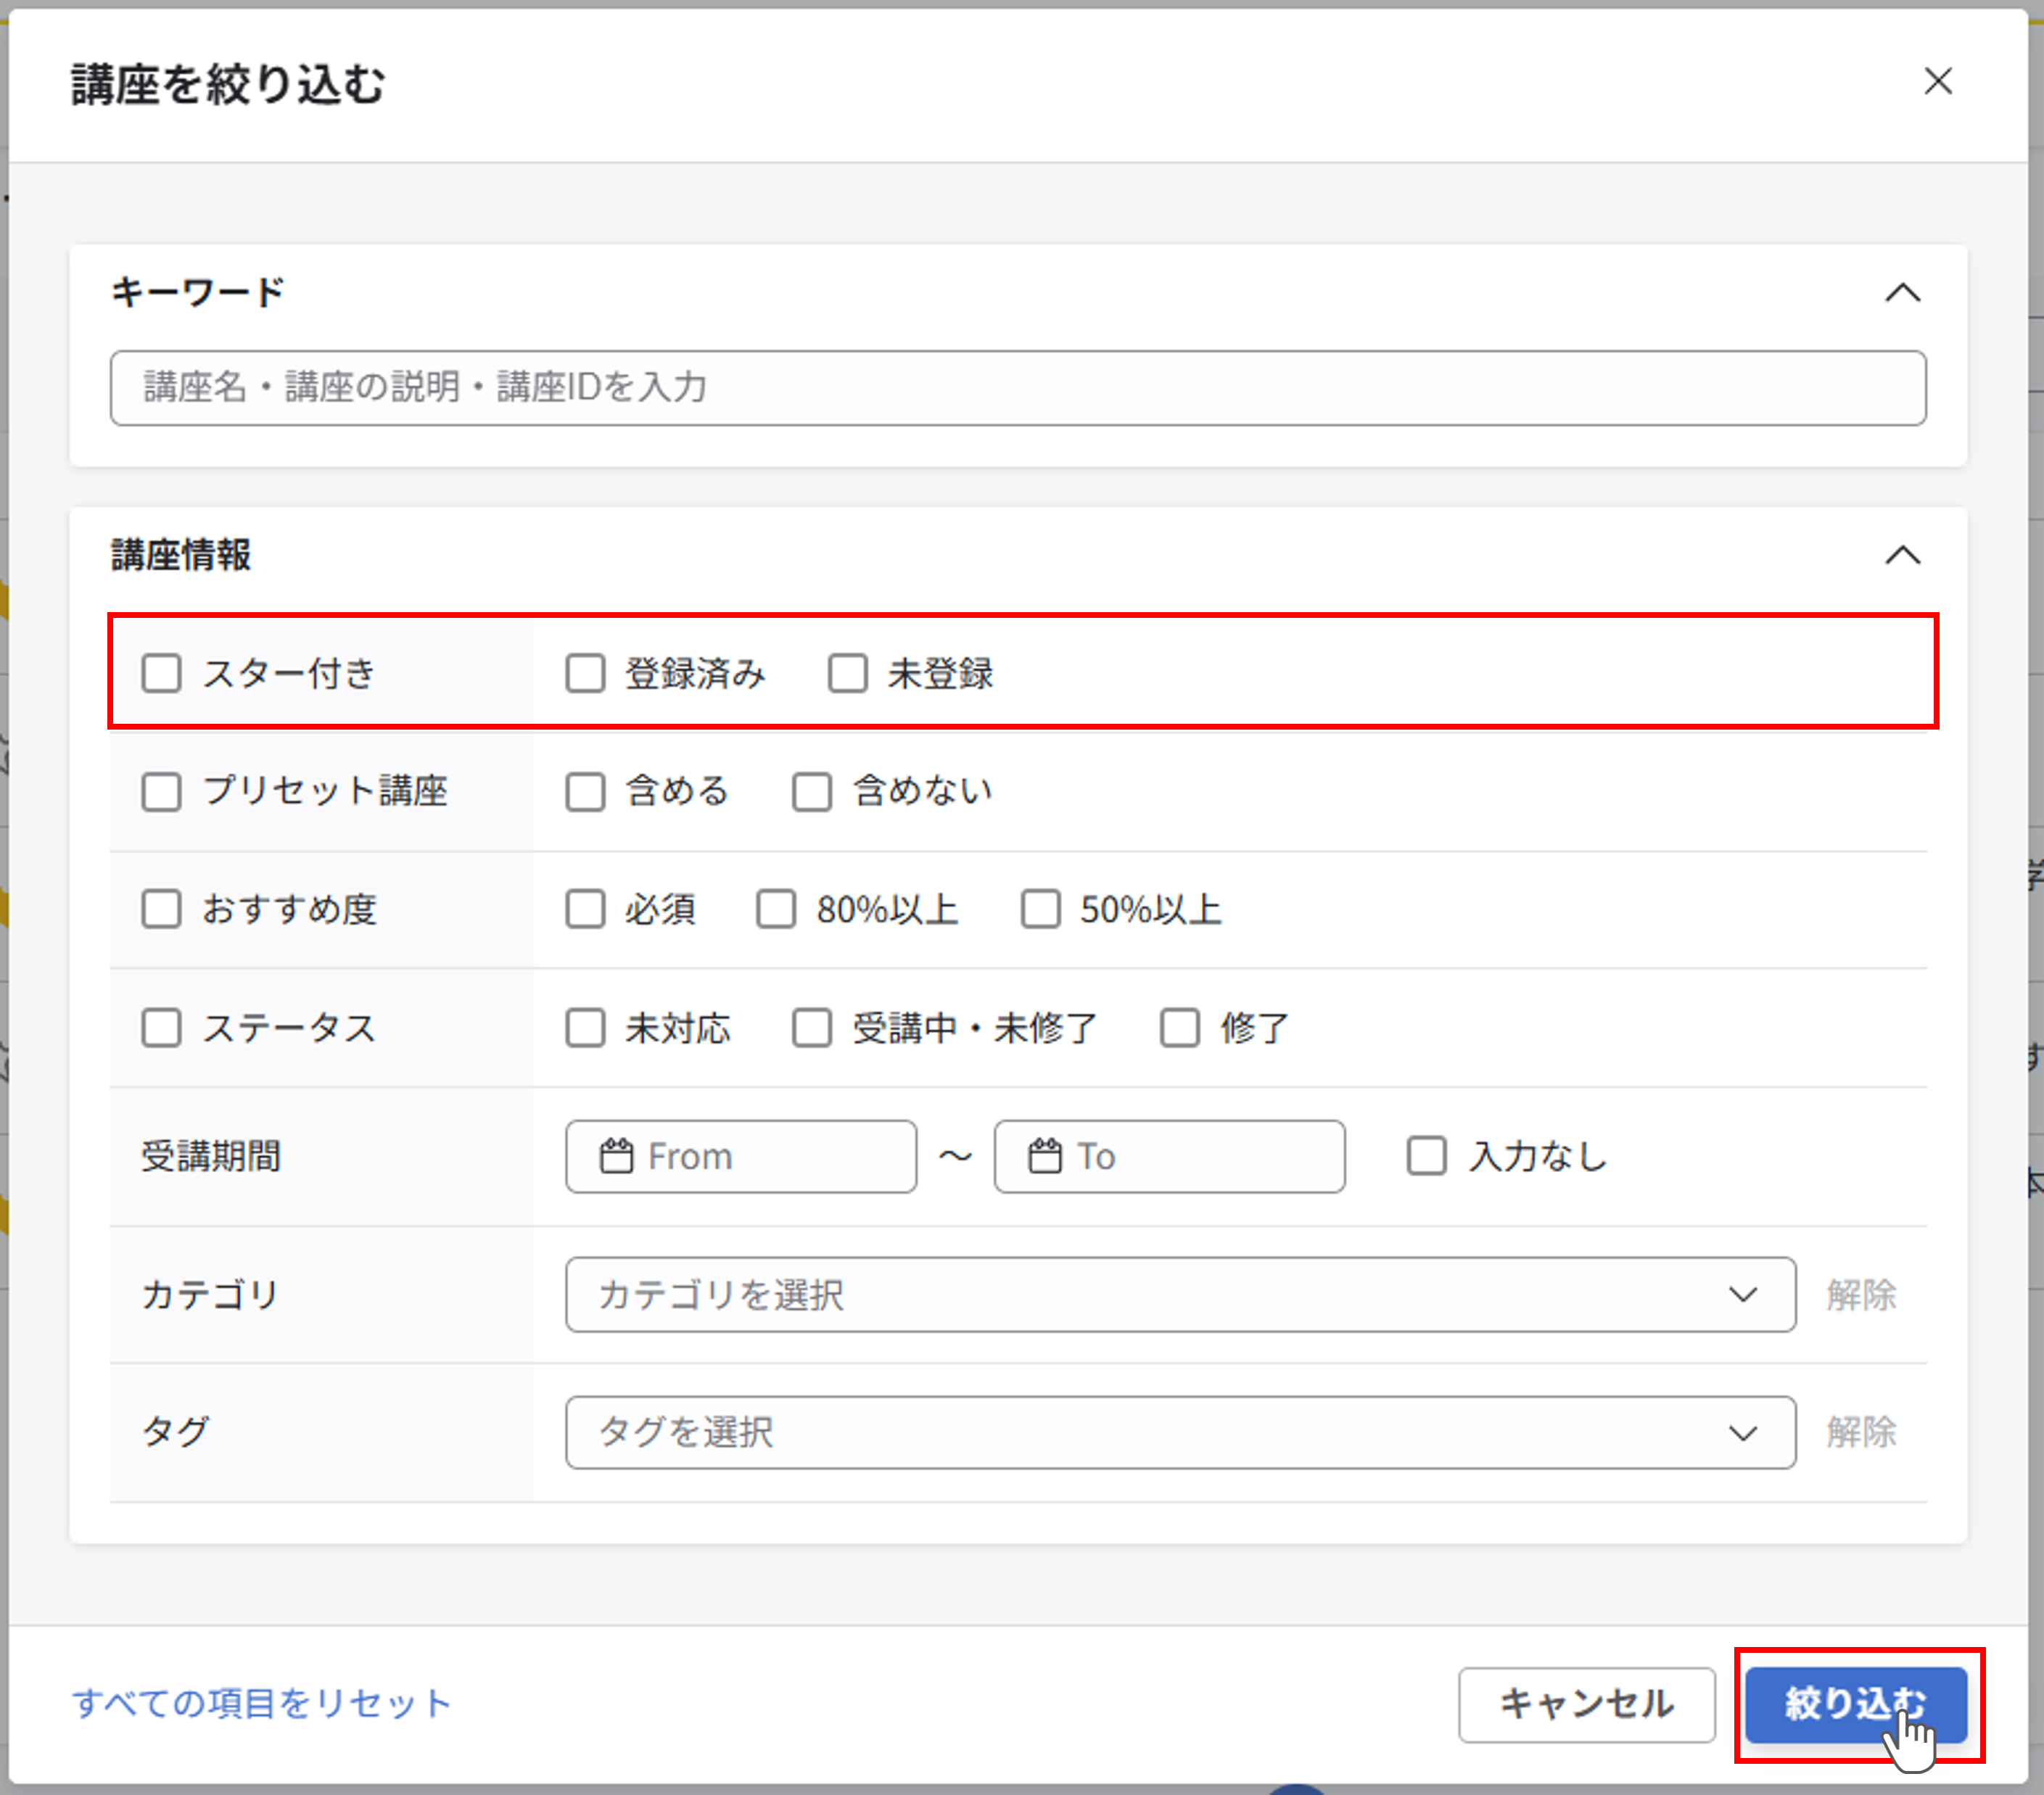Click the keyword search input field
The image size is (2044, 1795).
(x=1017, y=388)
